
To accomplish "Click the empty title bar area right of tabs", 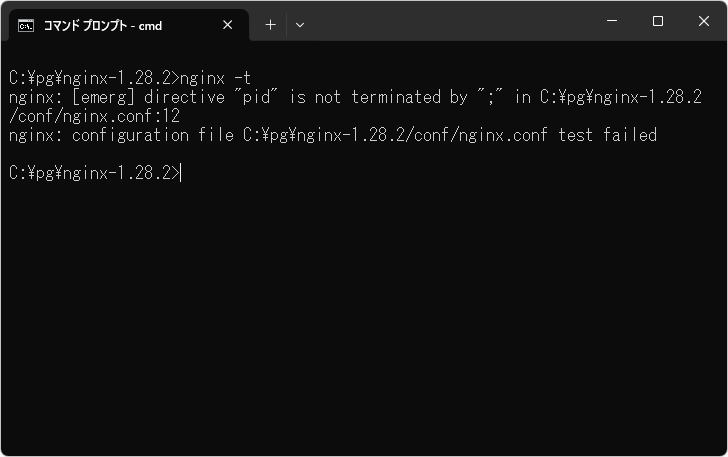I will (x=450, y=22).
